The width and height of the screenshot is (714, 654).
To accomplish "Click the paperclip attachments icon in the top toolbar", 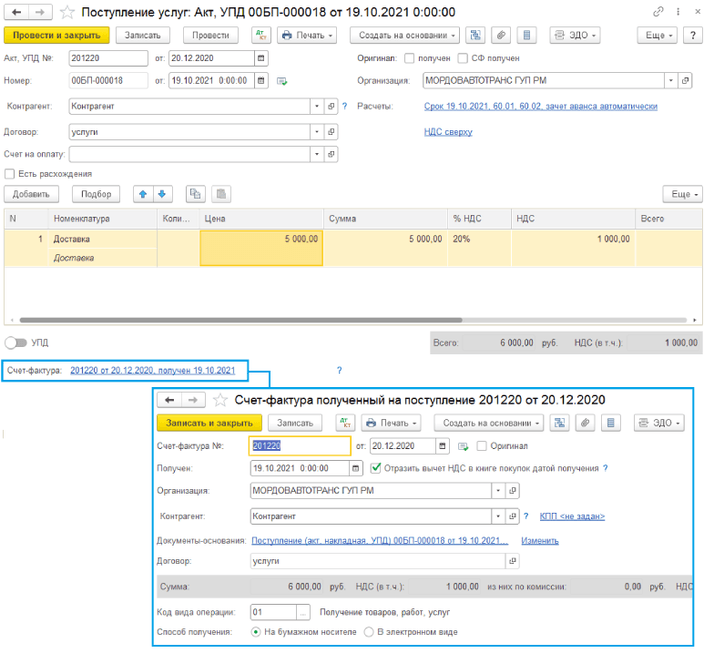I will pos(503,35).
